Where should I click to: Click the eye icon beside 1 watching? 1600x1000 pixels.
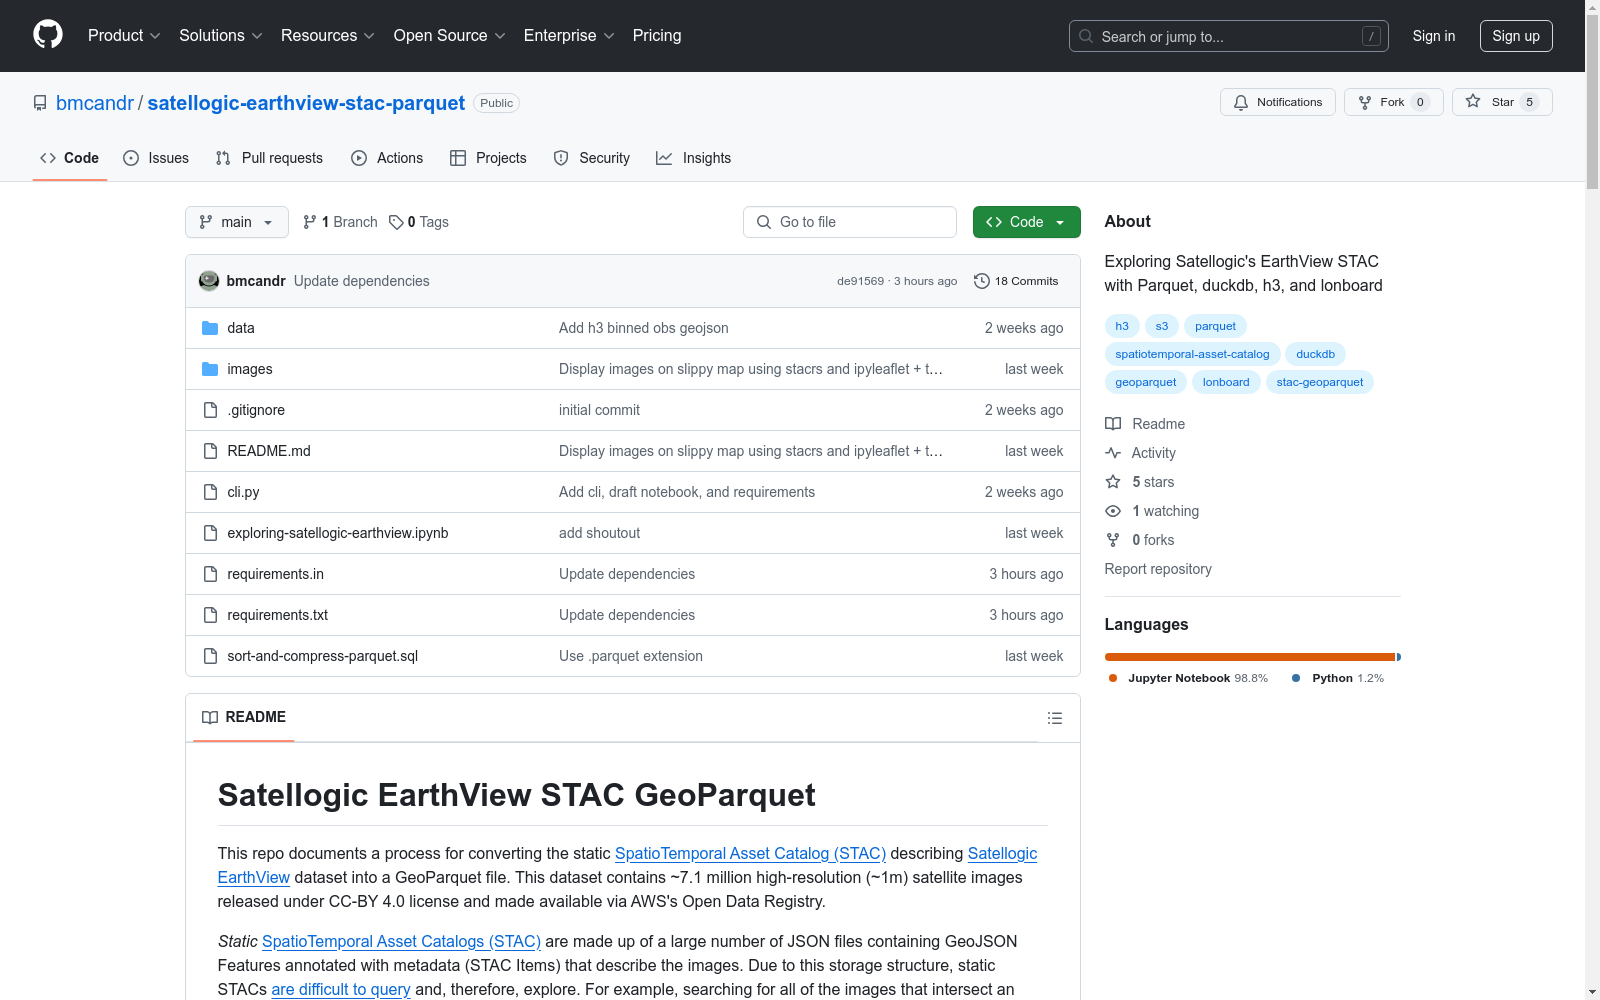click(1113, 511)
